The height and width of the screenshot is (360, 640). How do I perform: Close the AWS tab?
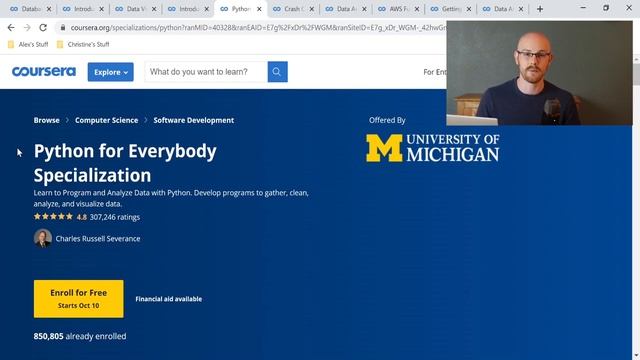coord(417,9)
